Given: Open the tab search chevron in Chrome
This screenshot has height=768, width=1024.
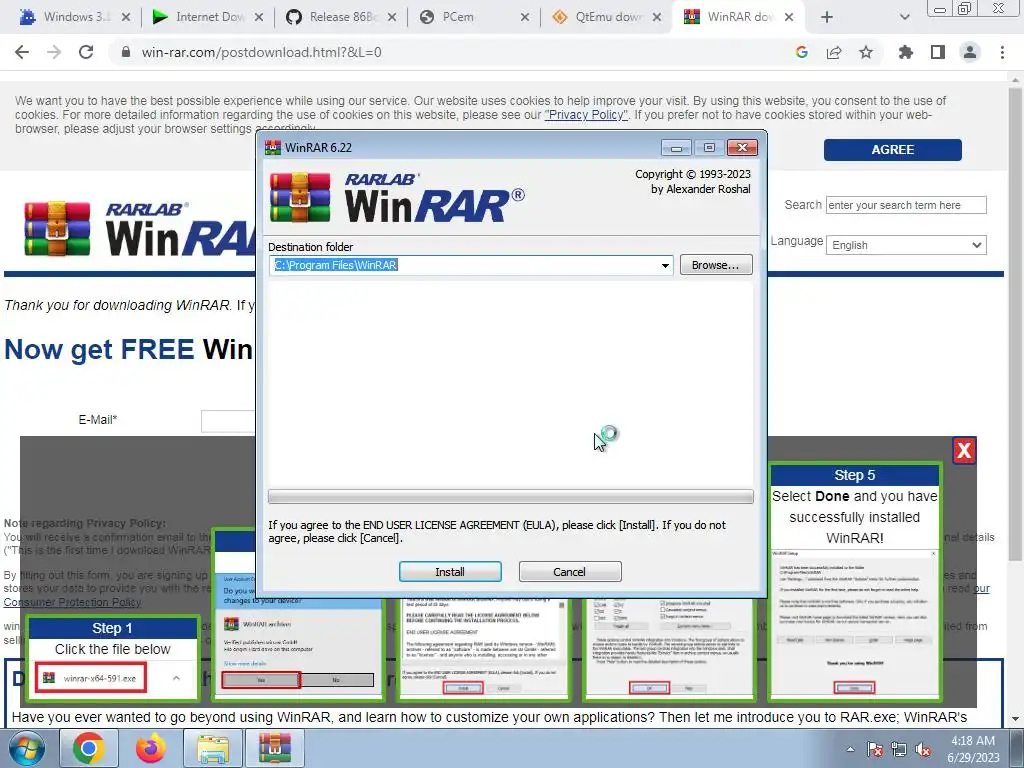Looking at the screenshot, I should (904, 17).
